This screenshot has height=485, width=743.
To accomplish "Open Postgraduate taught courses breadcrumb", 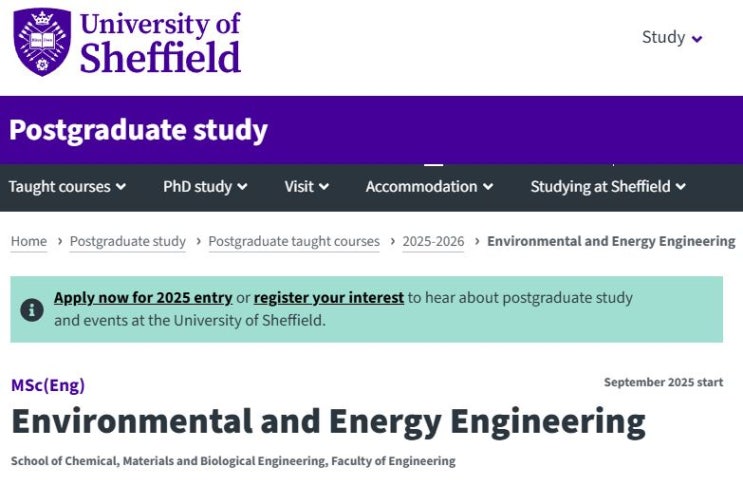I will pos(294,241).
